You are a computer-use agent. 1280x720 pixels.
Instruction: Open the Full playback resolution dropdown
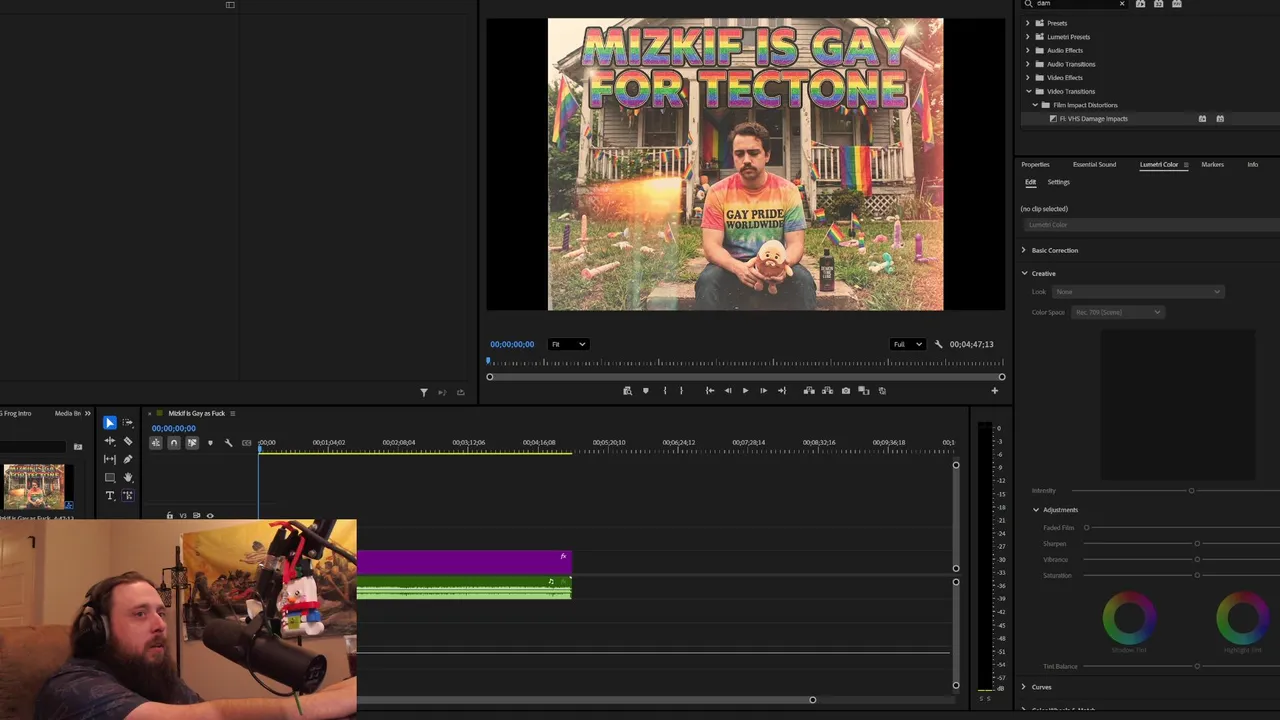pos(907,344)
